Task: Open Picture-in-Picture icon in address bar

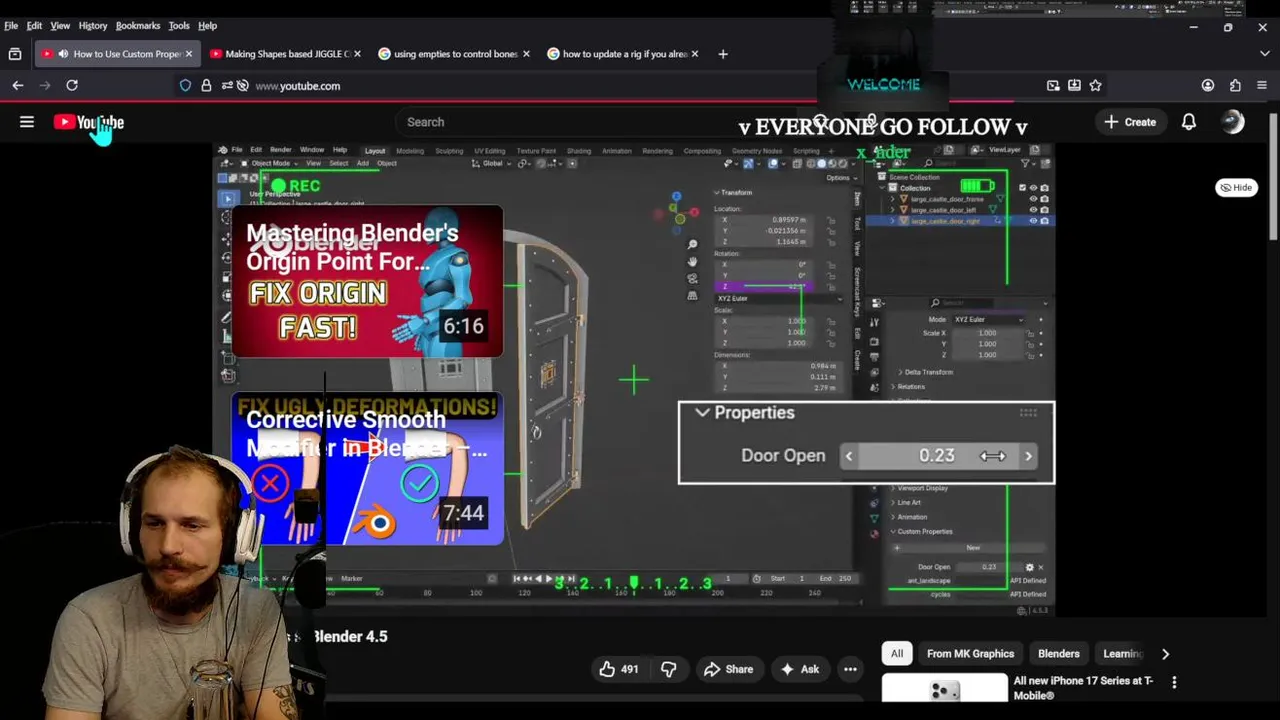Action: [1053, 86]
